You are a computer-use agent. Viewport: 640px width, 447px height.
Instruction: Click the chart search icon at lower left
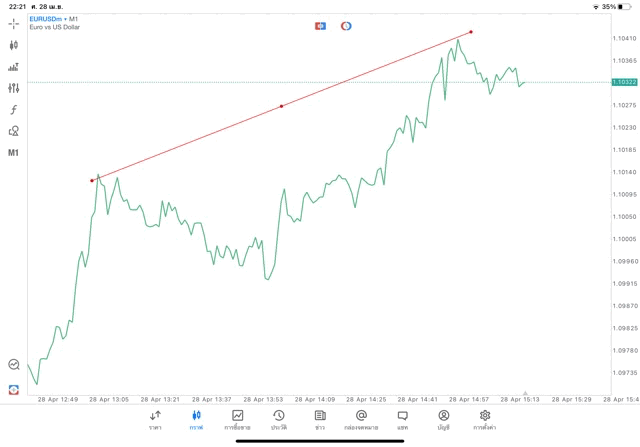click(13, 365)
